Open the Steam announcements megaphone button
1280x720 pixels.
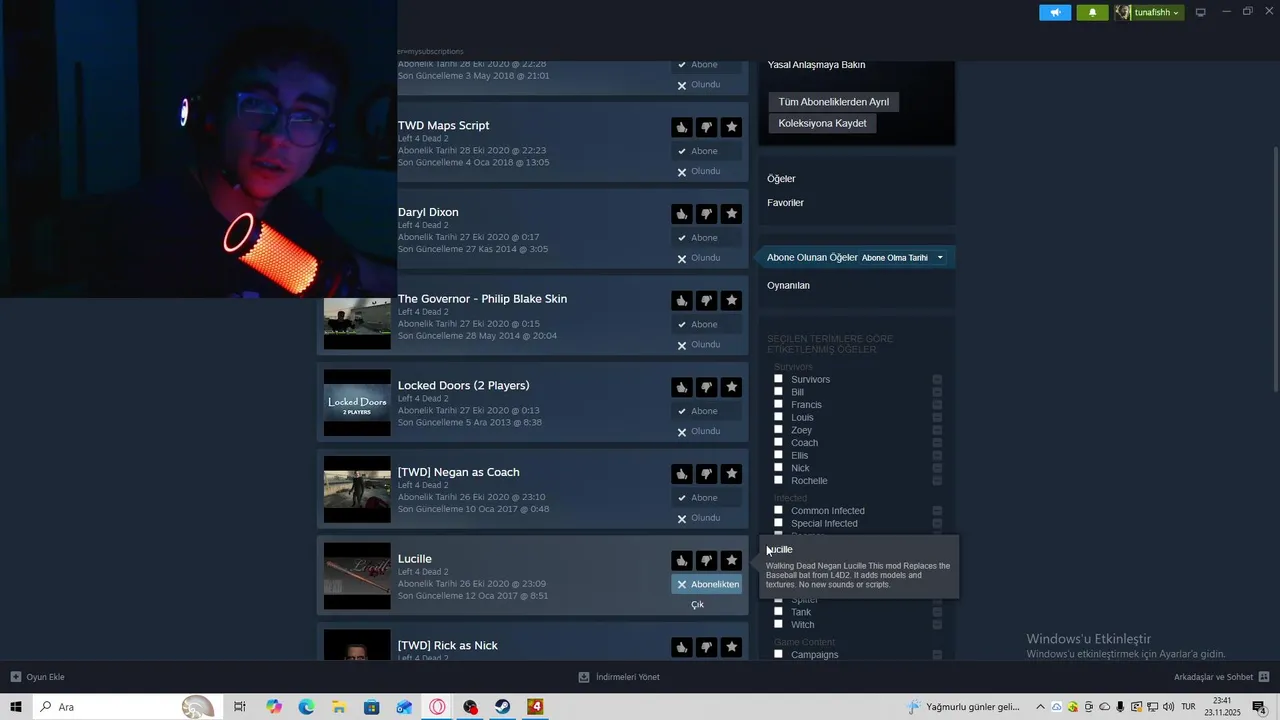[1055, 12]
